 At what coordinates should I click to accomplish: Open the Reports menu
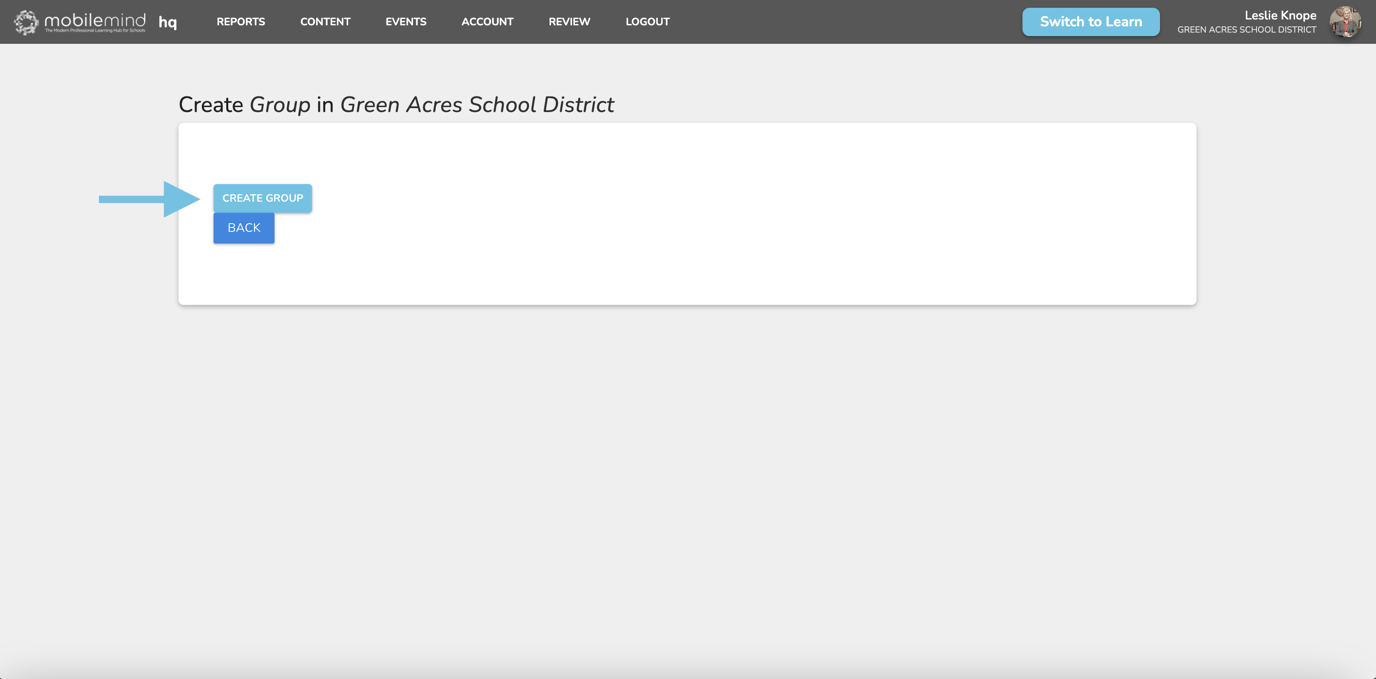[x=241, y=22]
